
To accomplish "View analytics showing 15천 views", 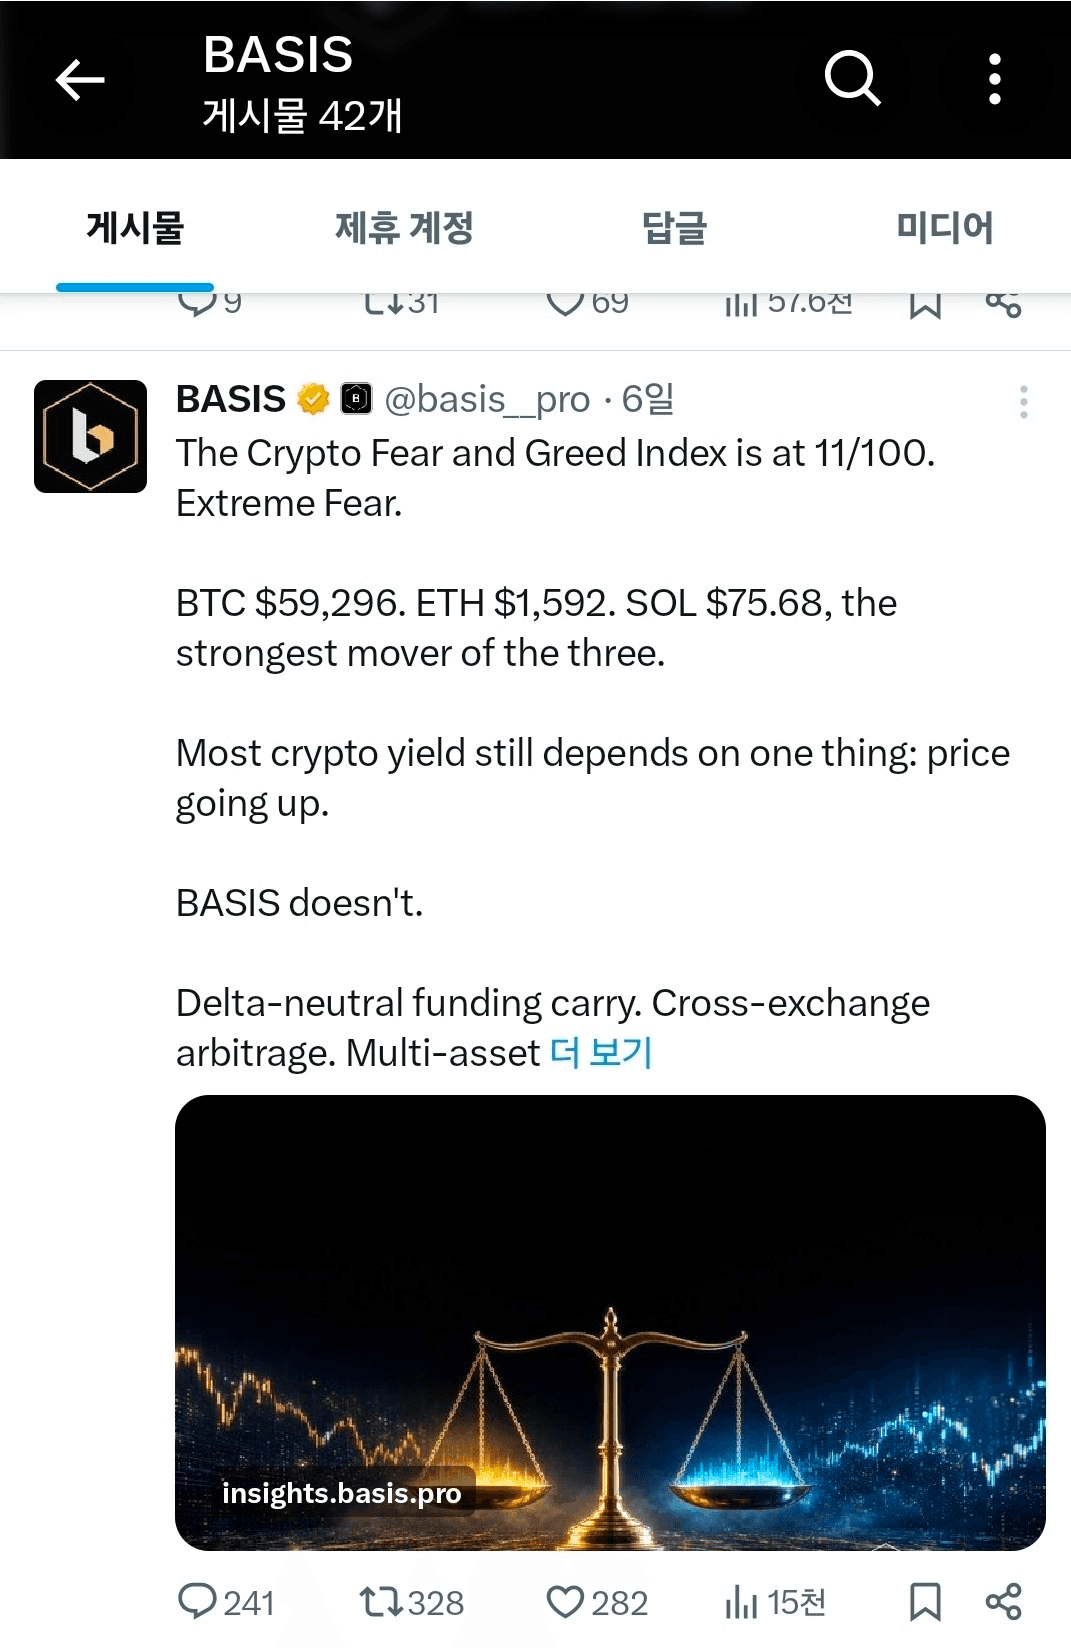I will 775,1602.
